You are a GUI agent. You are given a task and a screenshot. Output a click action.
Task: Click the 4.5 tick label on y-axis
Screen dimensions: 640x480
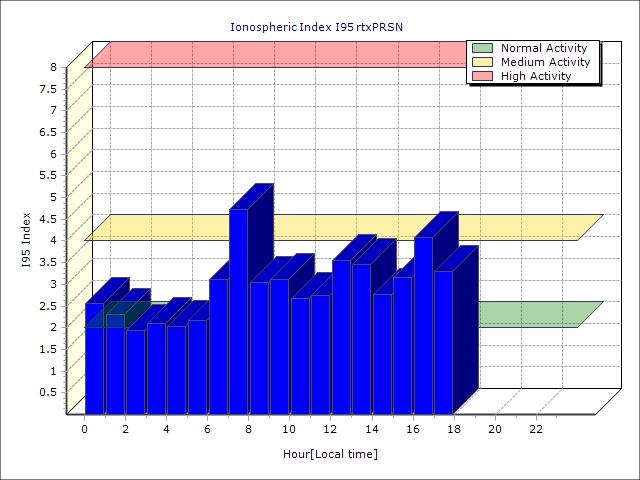[x=48, y=218]
